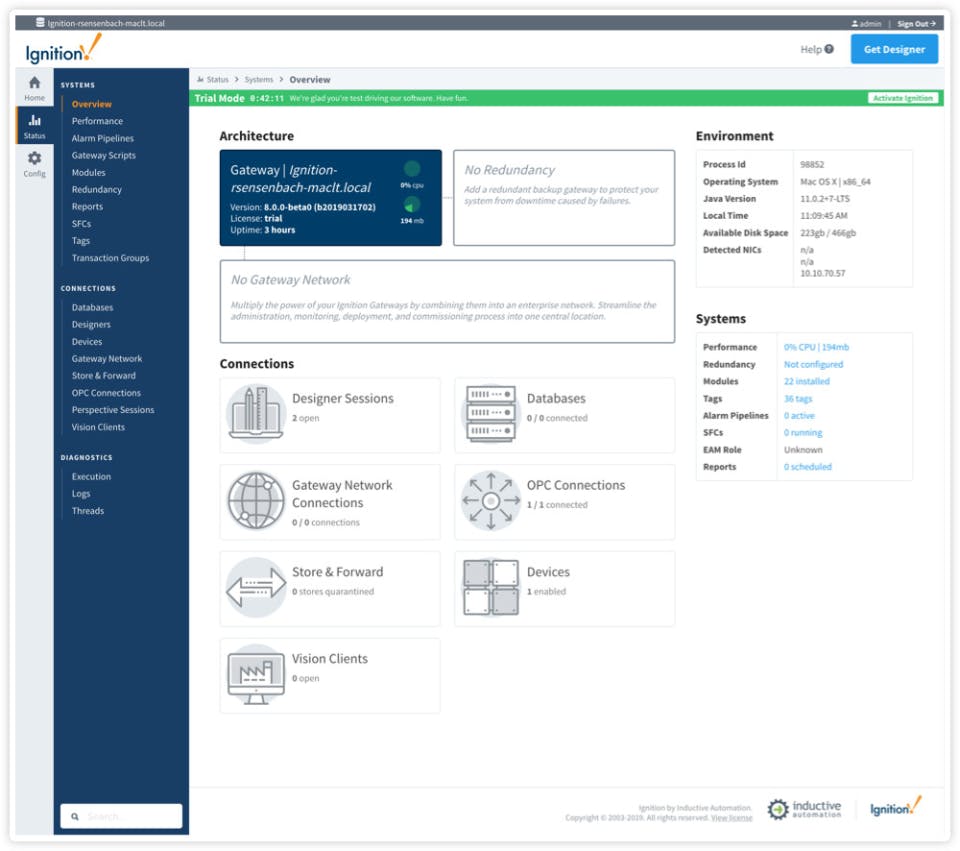
Task: Click the Designer Sessions drafting-tools icon
Action: tap(256, 410)
